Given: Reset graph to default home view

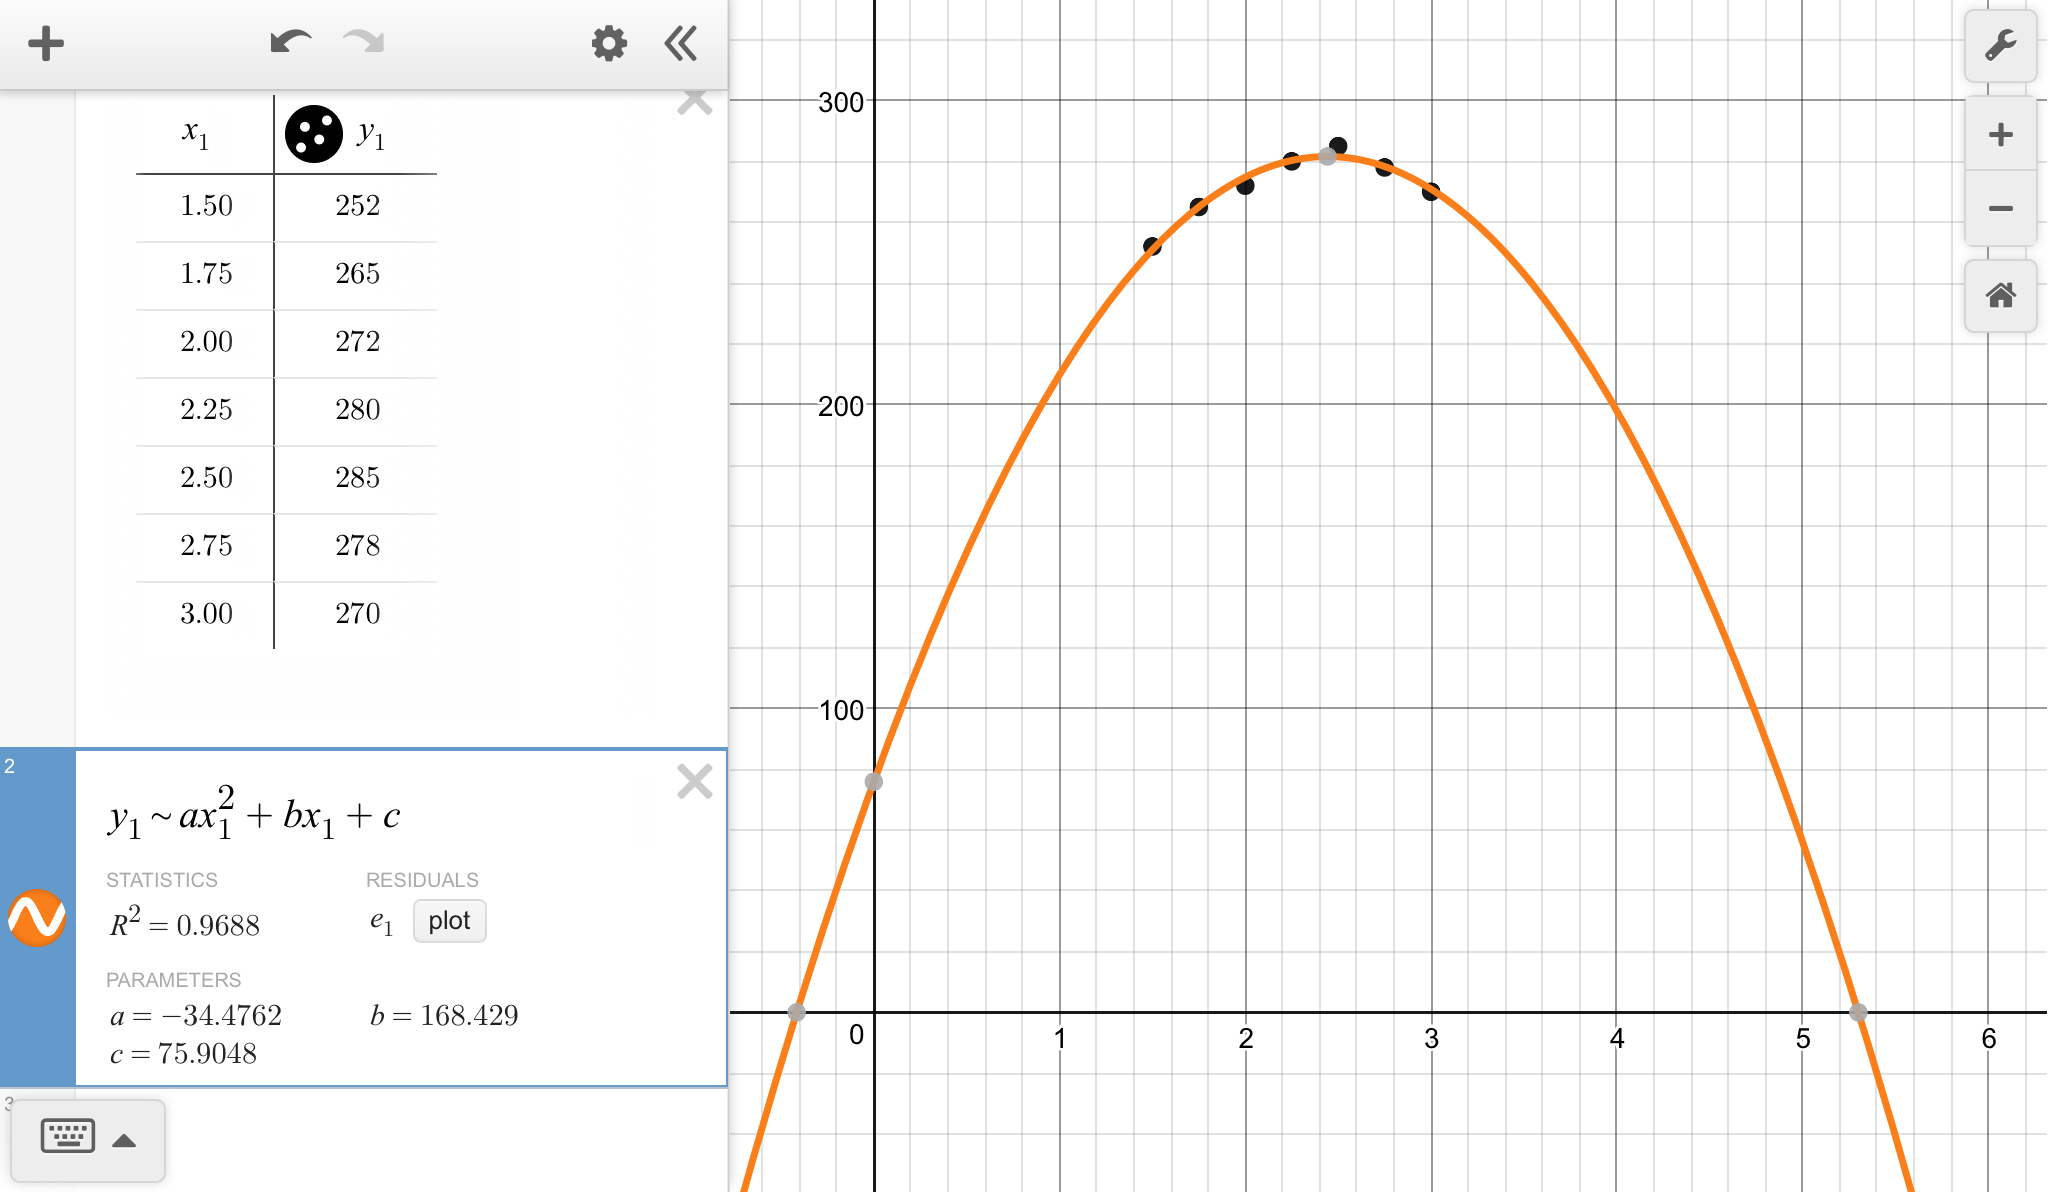Looking at the screenshot, I should [2000, 296].
